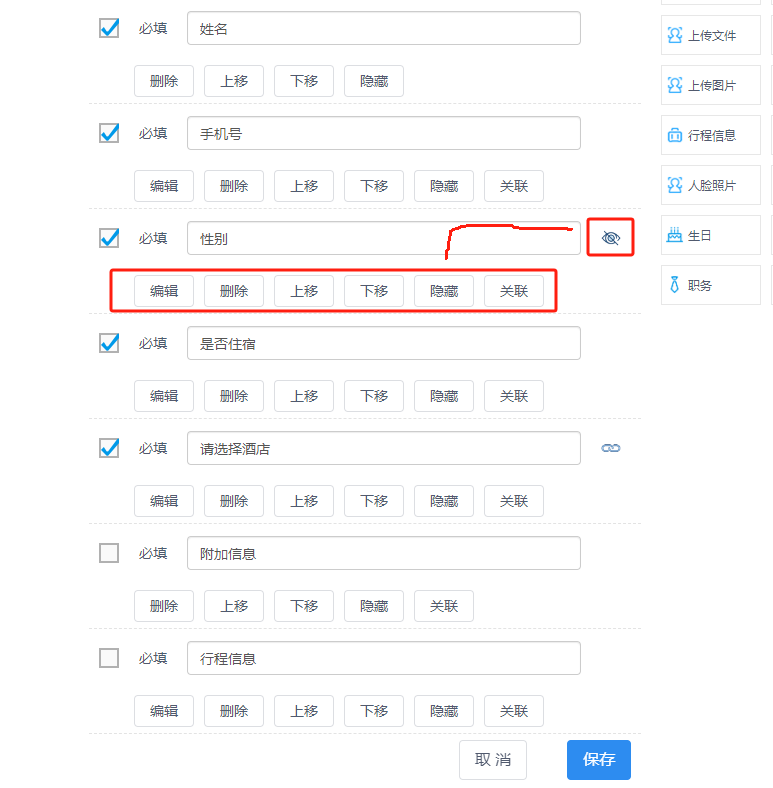Uncheck 必填 checkbox for 手机号
773x788 pixels.
(x=109, y=133)
